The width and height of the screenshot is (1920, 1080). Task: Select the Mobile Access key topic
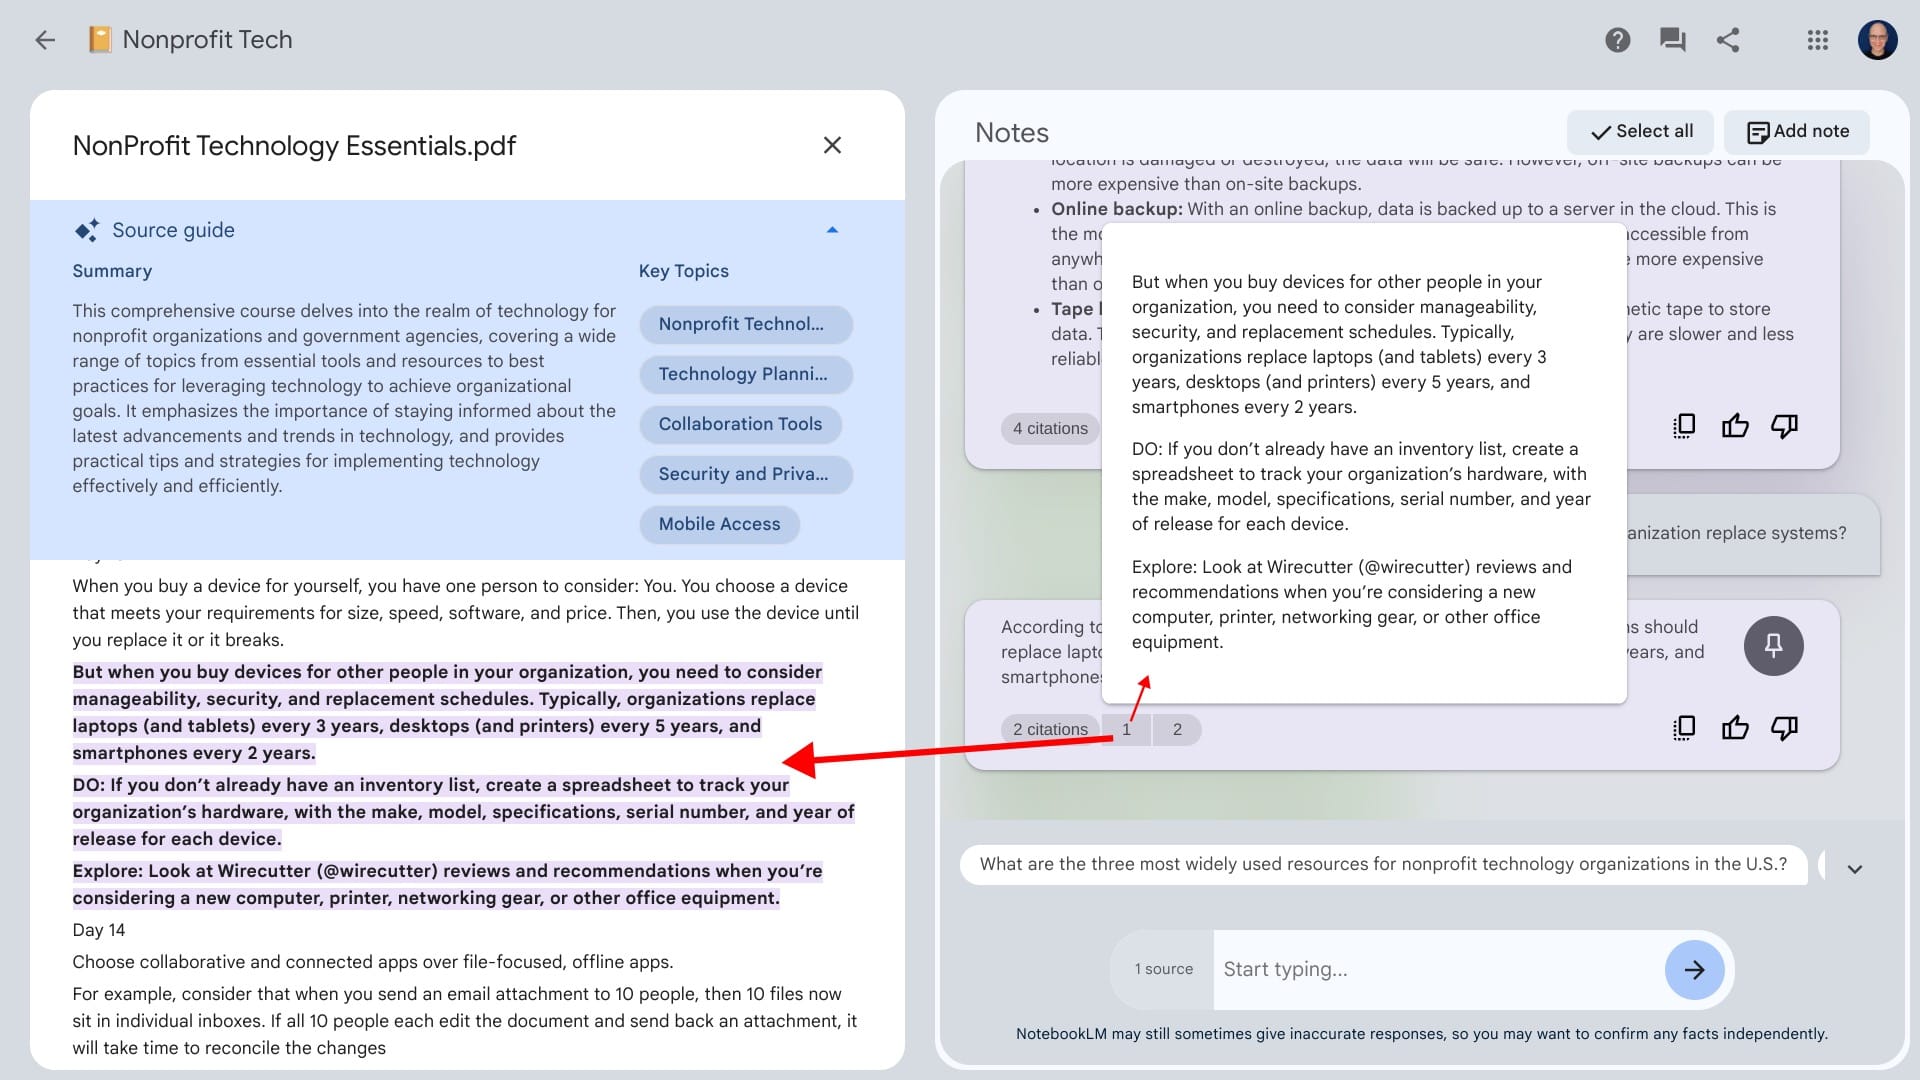[719, 524]
